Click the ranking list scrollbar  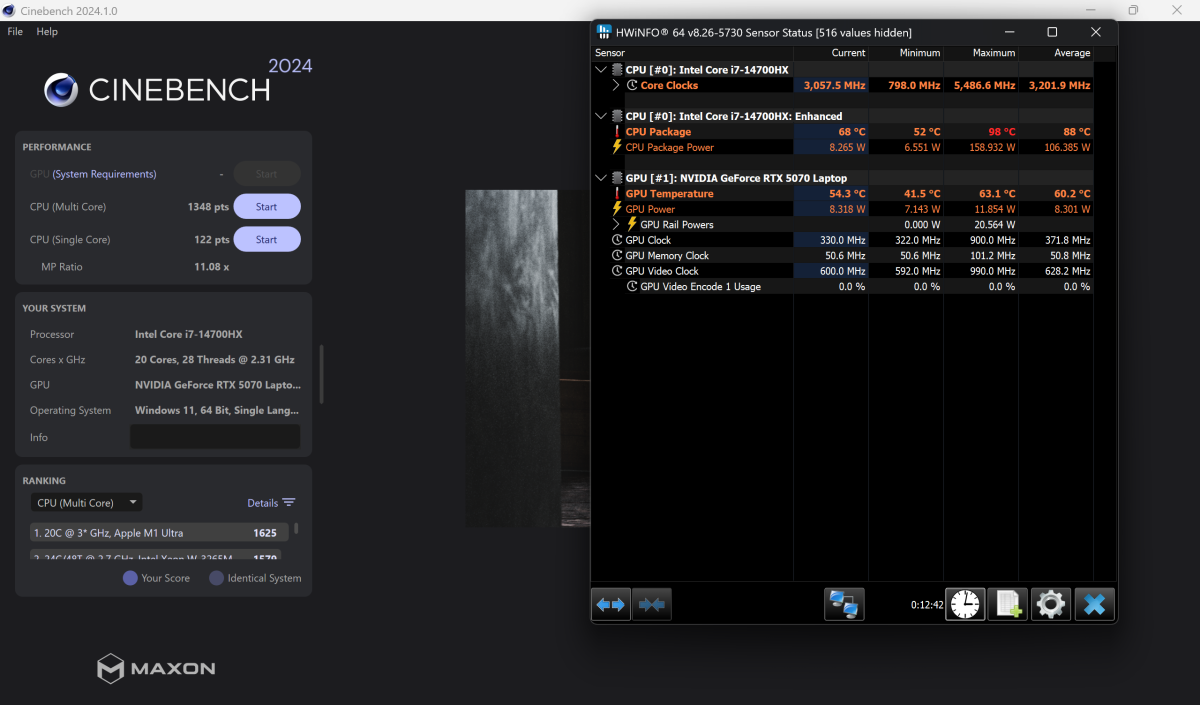point(295,528)
